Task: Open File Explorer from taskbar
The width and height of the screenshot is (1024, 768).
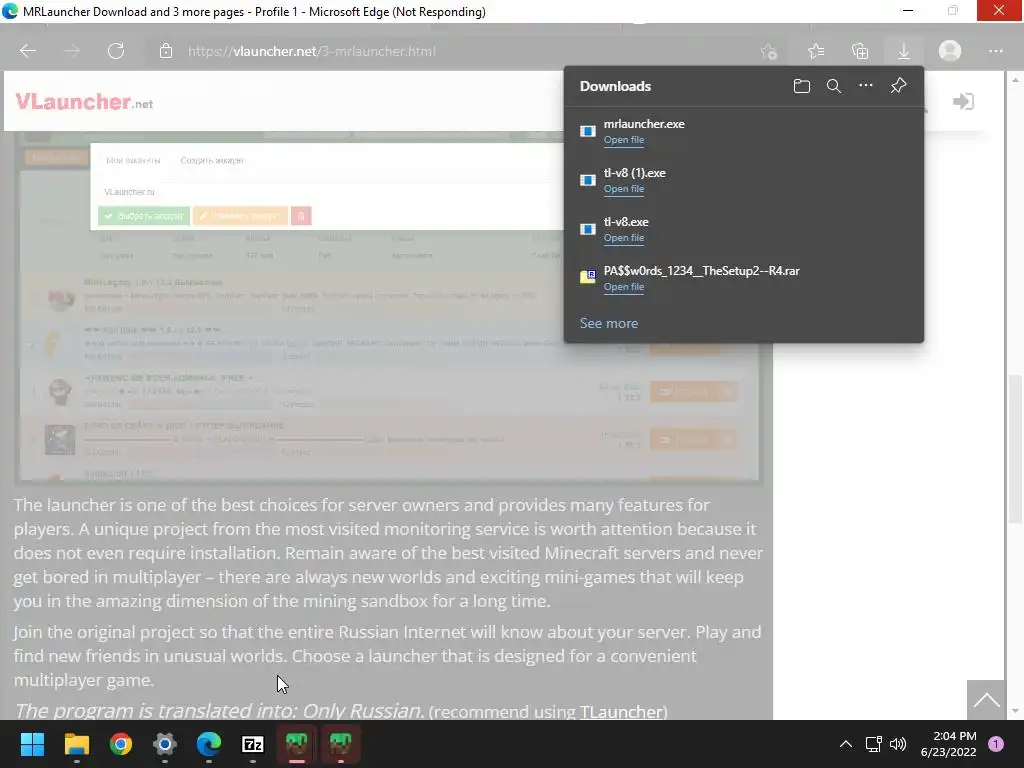Action: tap(76, 744)
